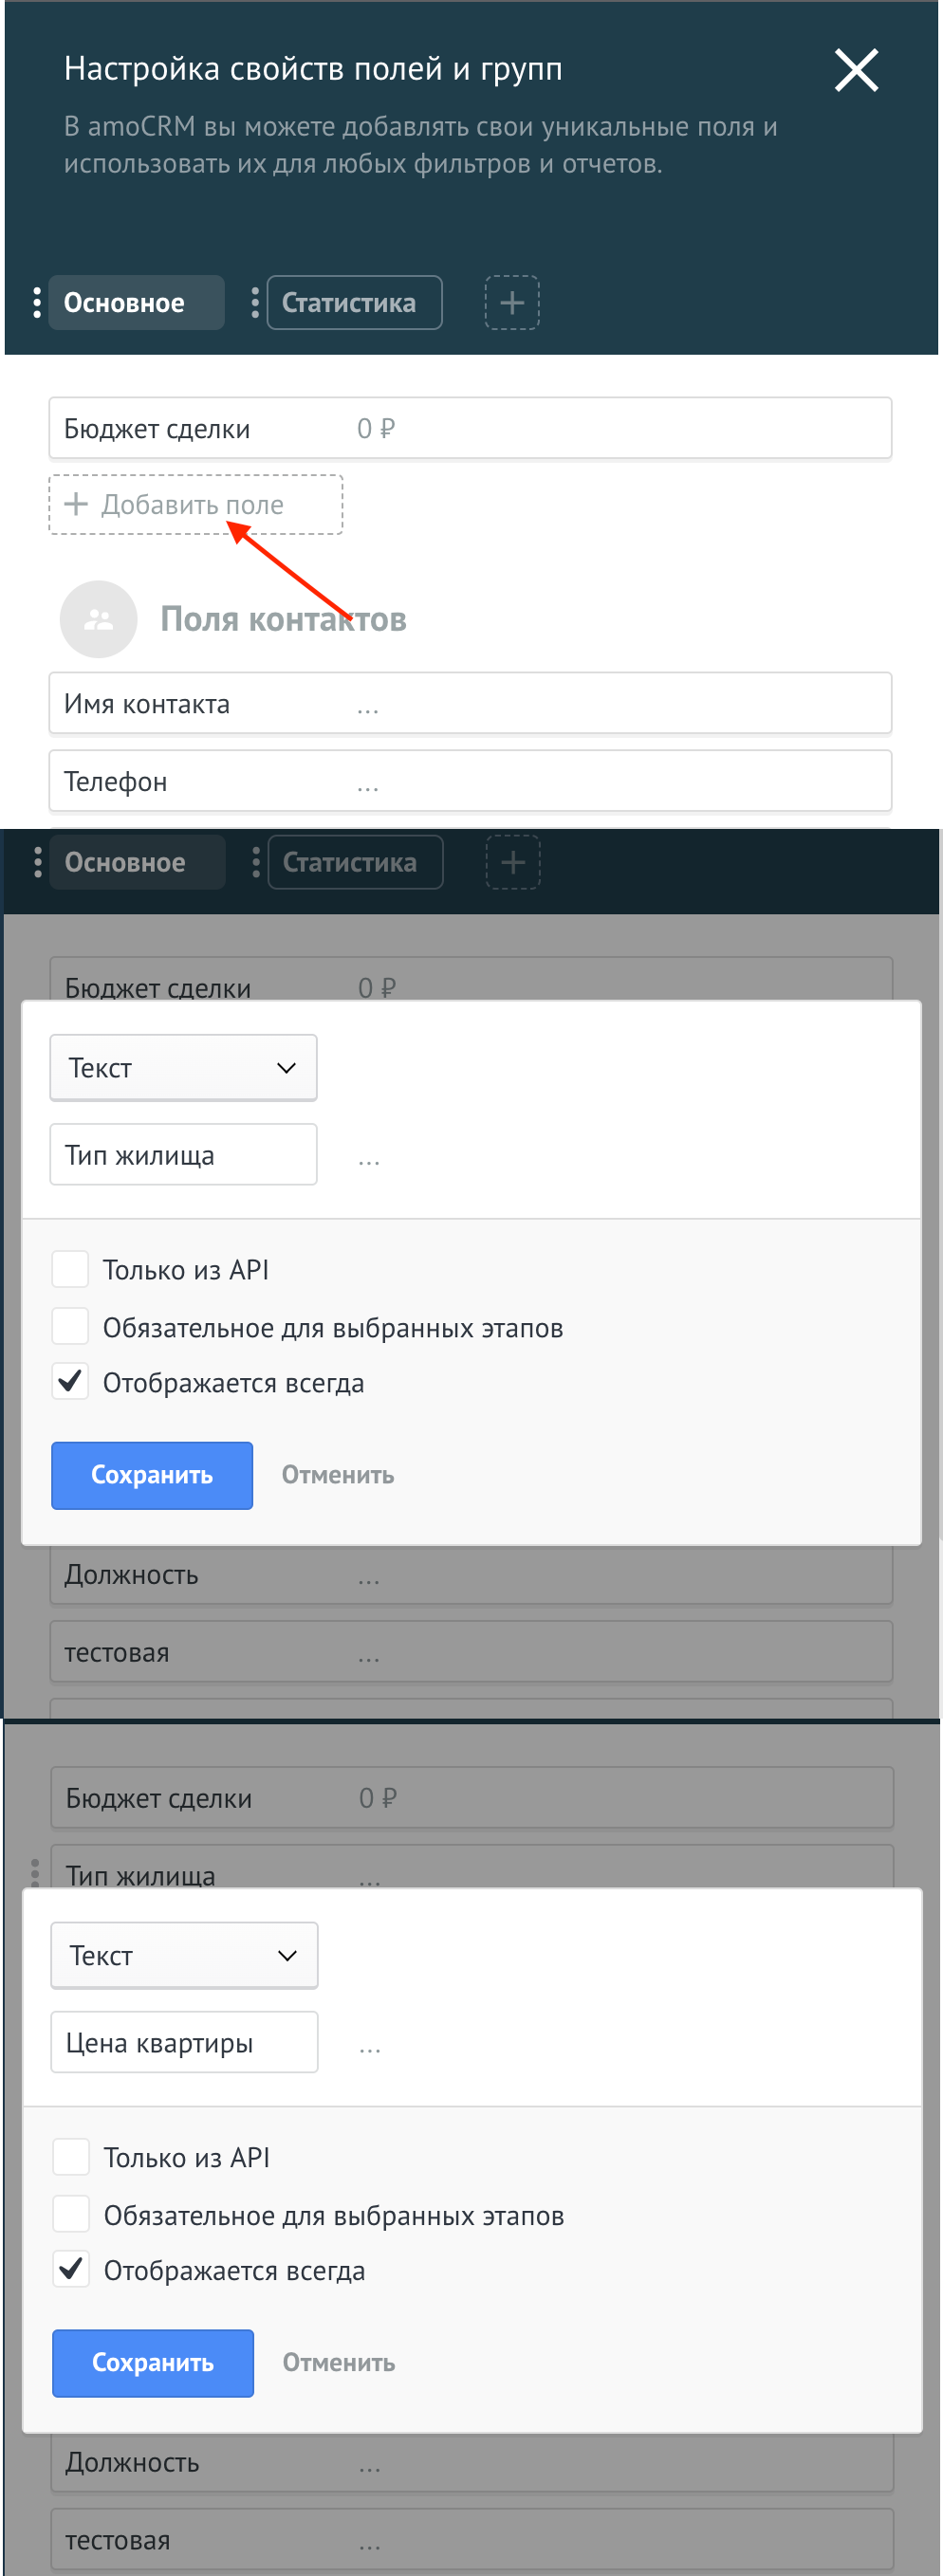The width and height of the screenshot is (943, 2576).
Task: Grab the drag handle left of the undimmed Статистика tab
Action: coord(255,302)
